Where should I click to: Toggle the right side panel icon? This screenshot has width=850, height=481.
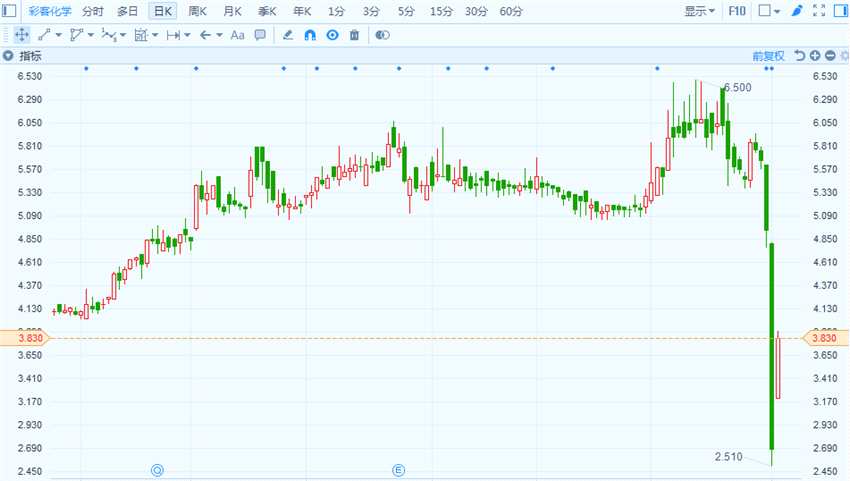[x=841, y=11]
